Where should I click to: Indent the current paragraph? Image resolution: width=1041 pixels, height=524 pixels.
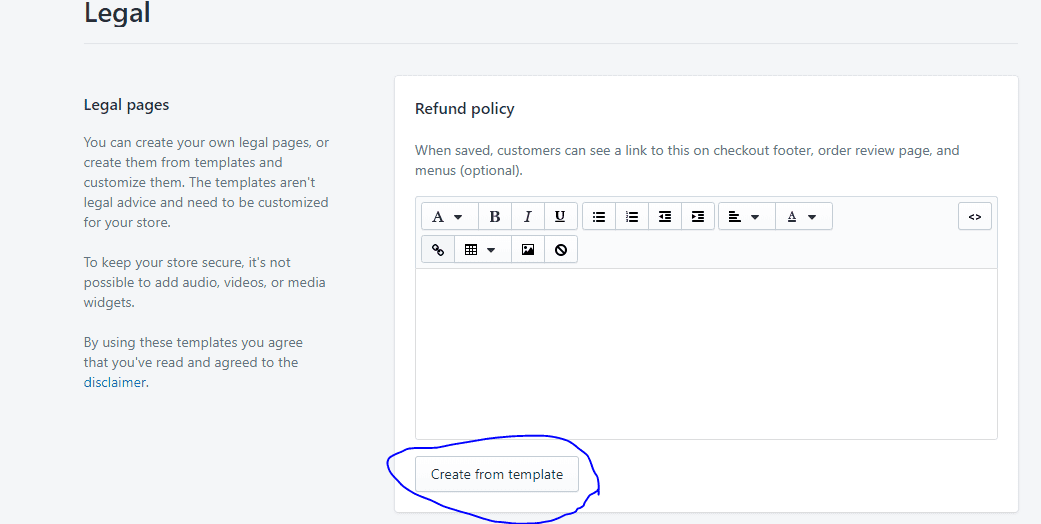tap(698, 217)
